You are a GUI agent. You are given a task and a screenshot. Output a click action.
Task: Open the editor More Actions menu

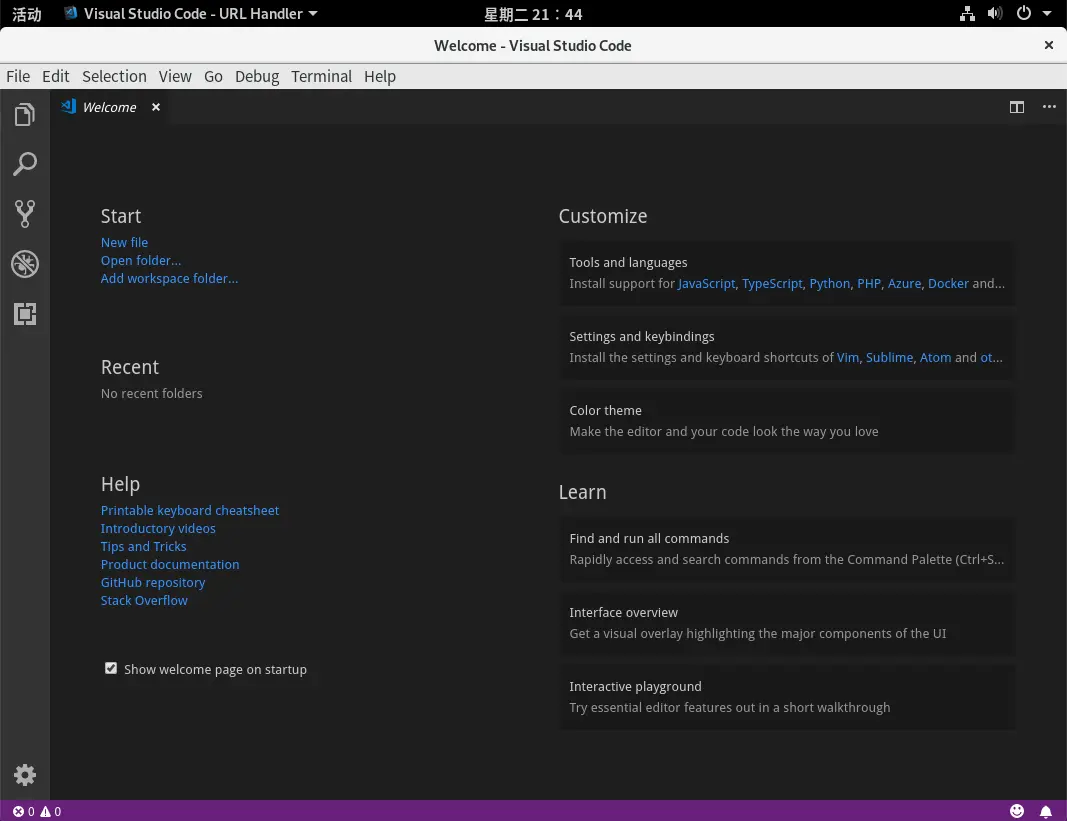(x=1048, y=107)
